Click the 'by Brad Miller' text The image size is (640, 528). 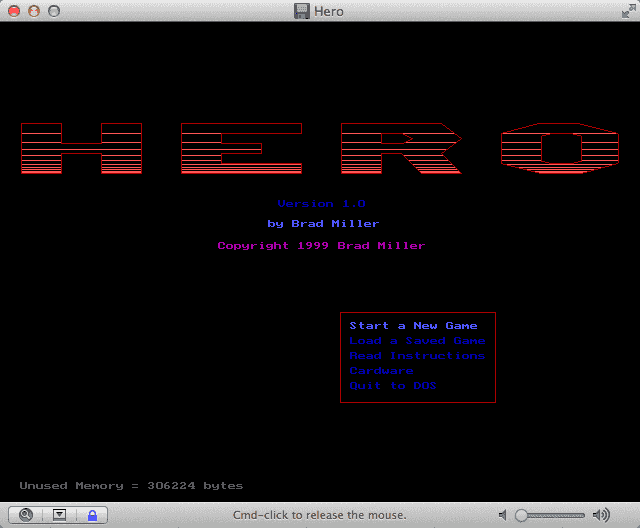click(323, 224)
